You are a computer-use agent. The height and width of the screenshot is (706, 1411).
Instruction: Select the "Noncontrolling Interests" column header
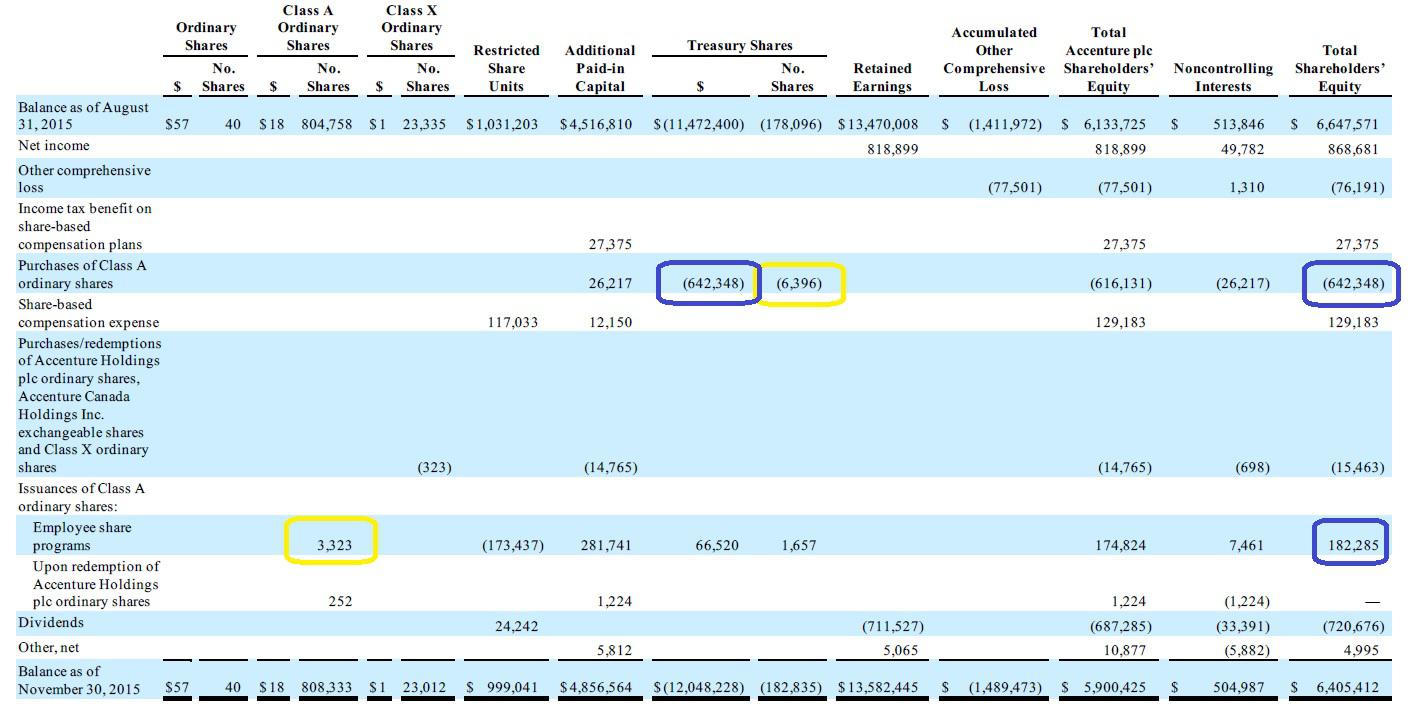click(x=1223, y=77)
